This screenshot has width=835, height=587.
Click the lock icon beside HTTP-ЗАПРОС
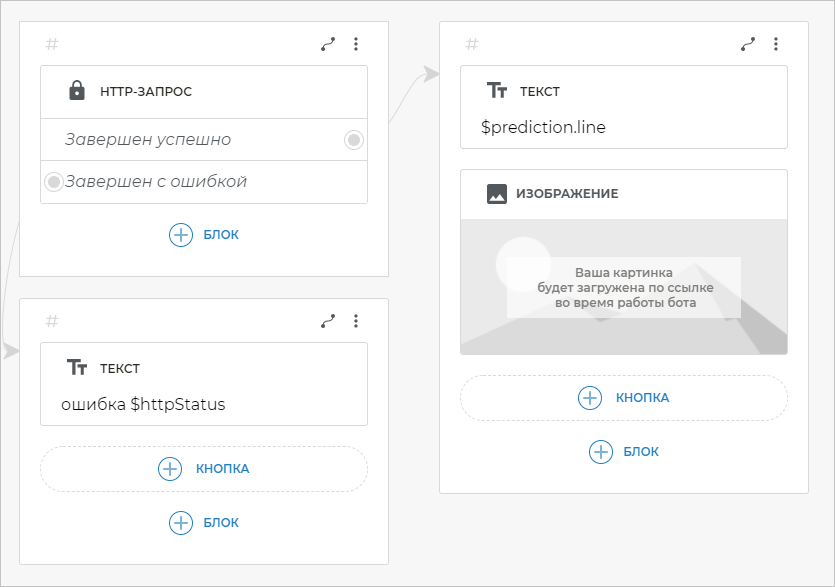click(76, 91)
